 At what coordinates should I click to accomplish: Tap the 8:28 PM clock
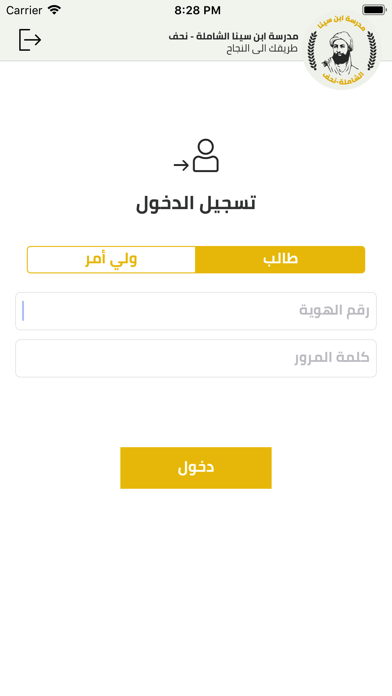197,10
